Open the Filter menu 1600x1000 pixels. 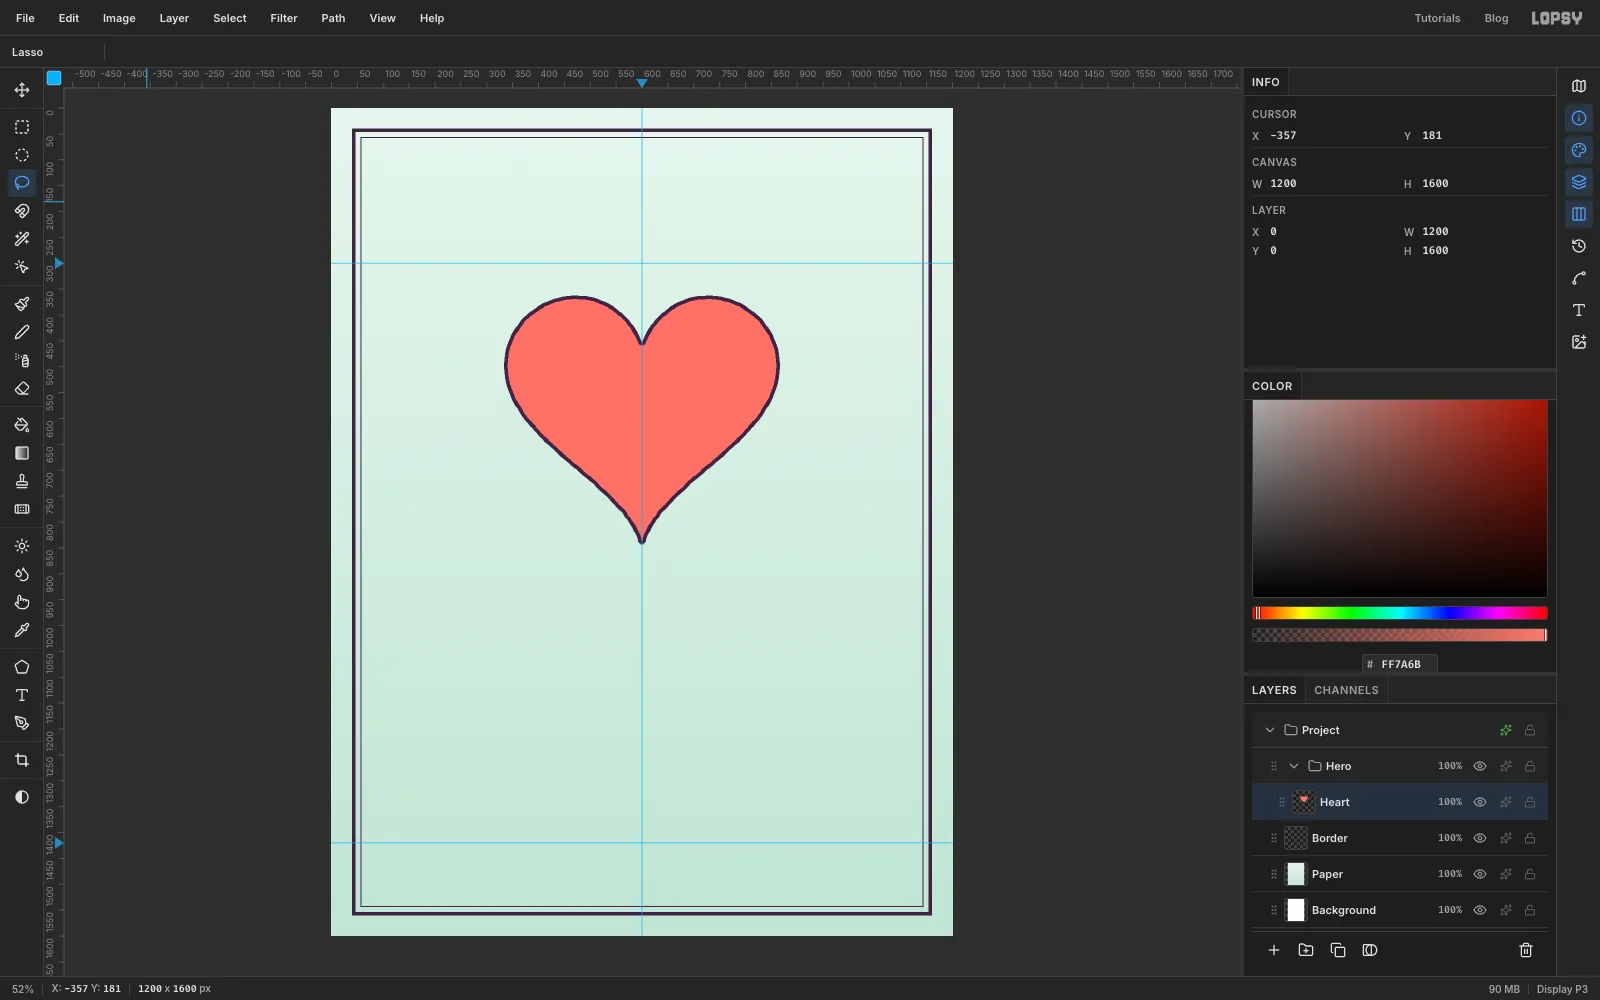[284, 18]
